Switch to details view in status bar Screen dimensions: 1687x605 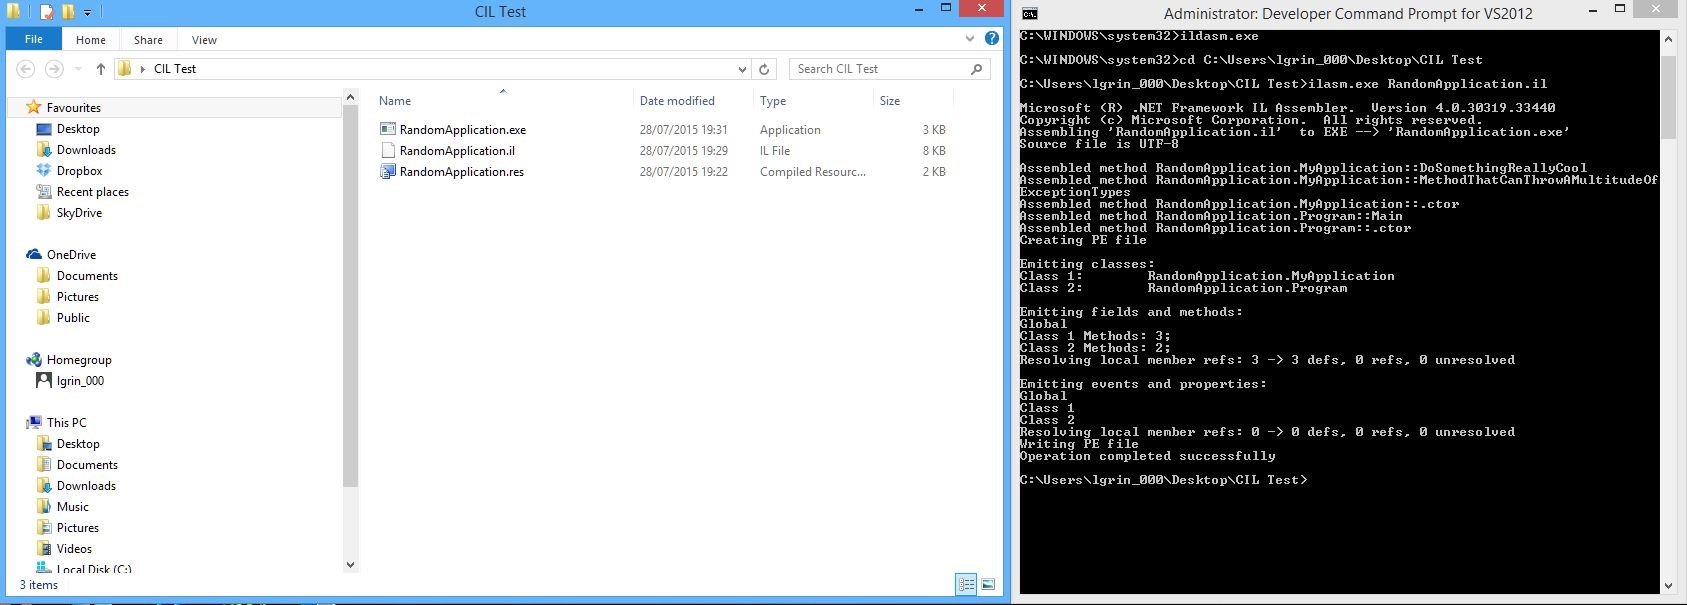click(x=966, y=585)
